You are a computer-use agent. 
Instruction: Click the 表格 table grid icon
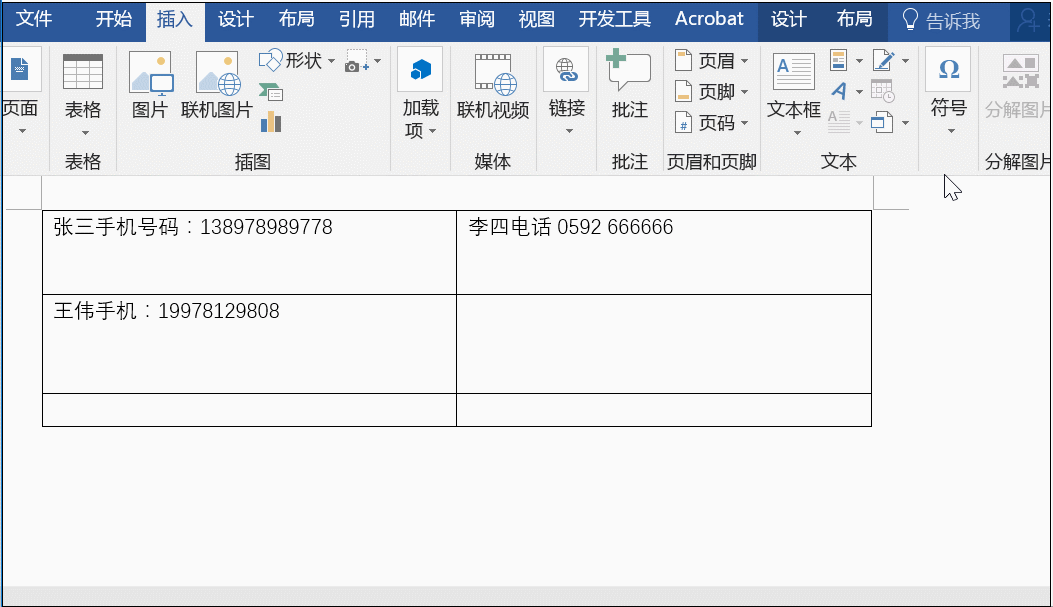pyautogui.click(x=83, y=72)
